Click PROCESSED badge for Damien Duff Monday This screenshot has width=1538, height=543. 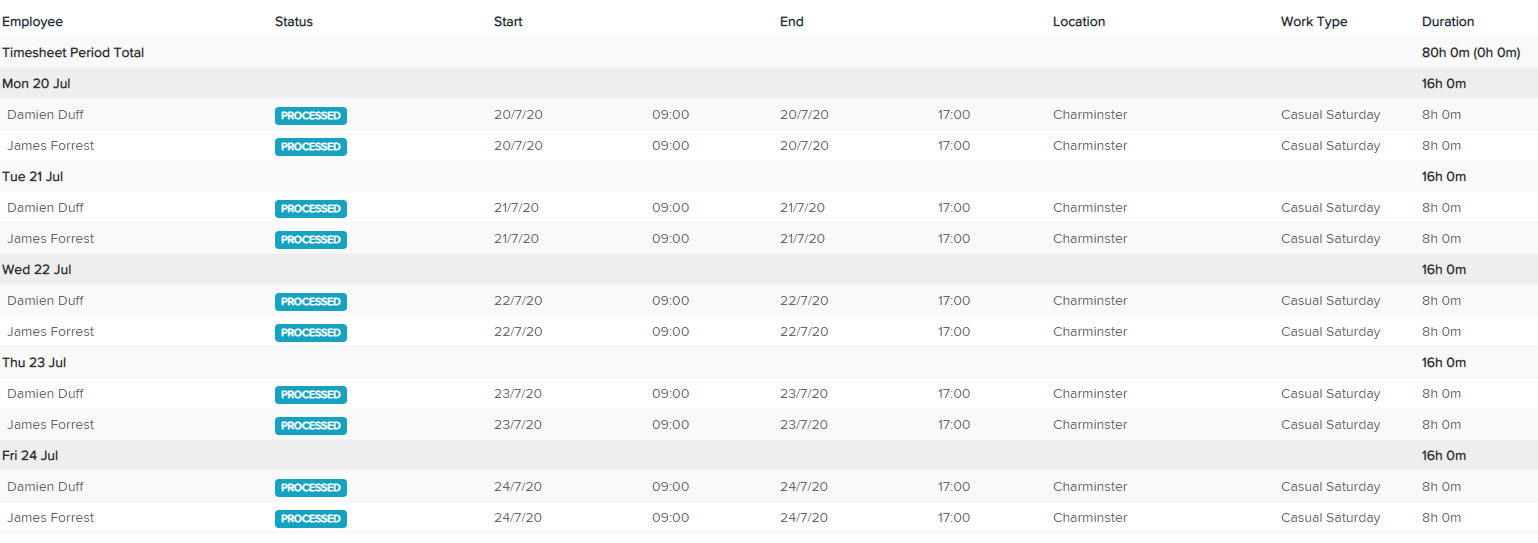click(311, 116)
